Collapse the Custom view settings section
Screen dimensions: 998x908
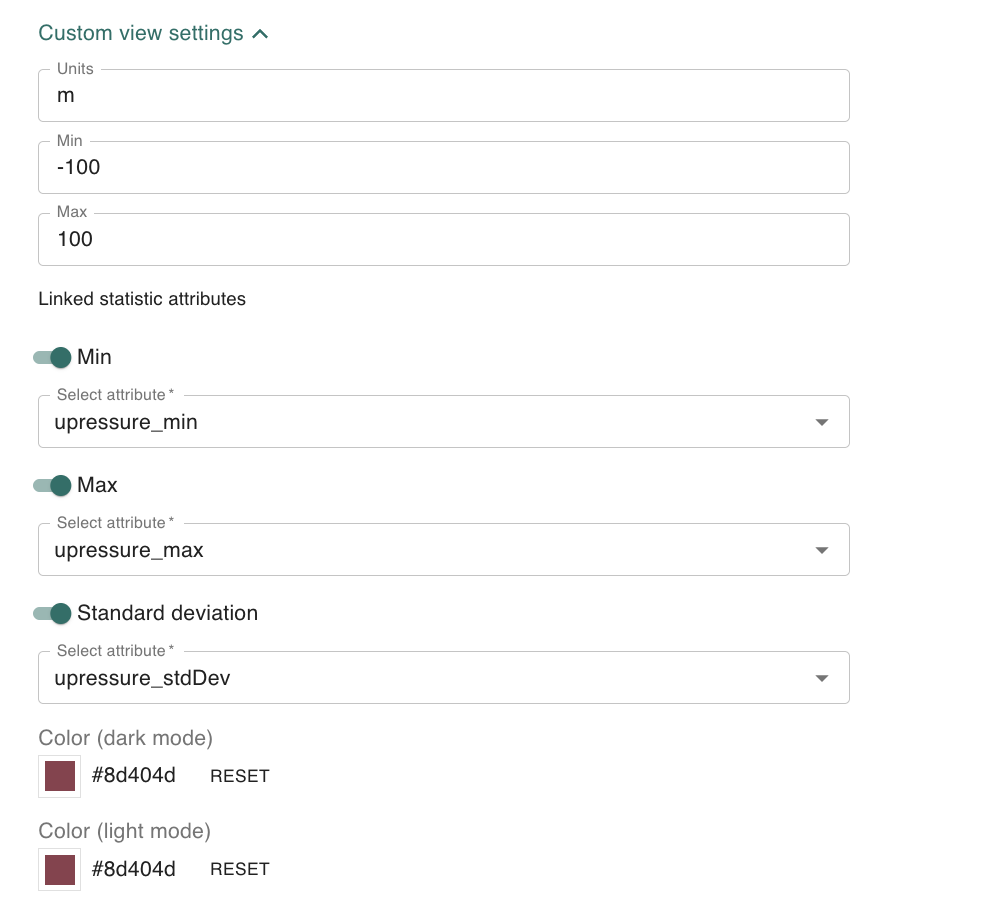pyautogui.click(x=140, y=33)
